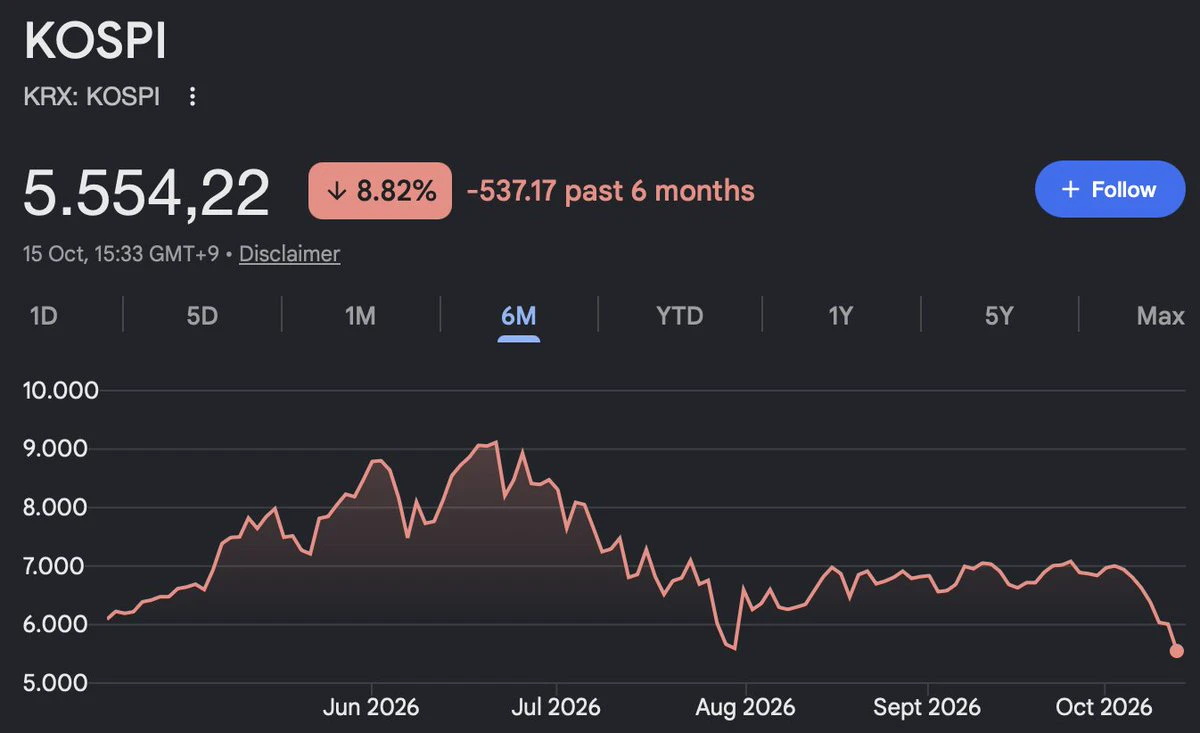This screenshot has height=733, width=1200.
Task: Click the KOSPI title heading
Action: [x=95, y=42]
